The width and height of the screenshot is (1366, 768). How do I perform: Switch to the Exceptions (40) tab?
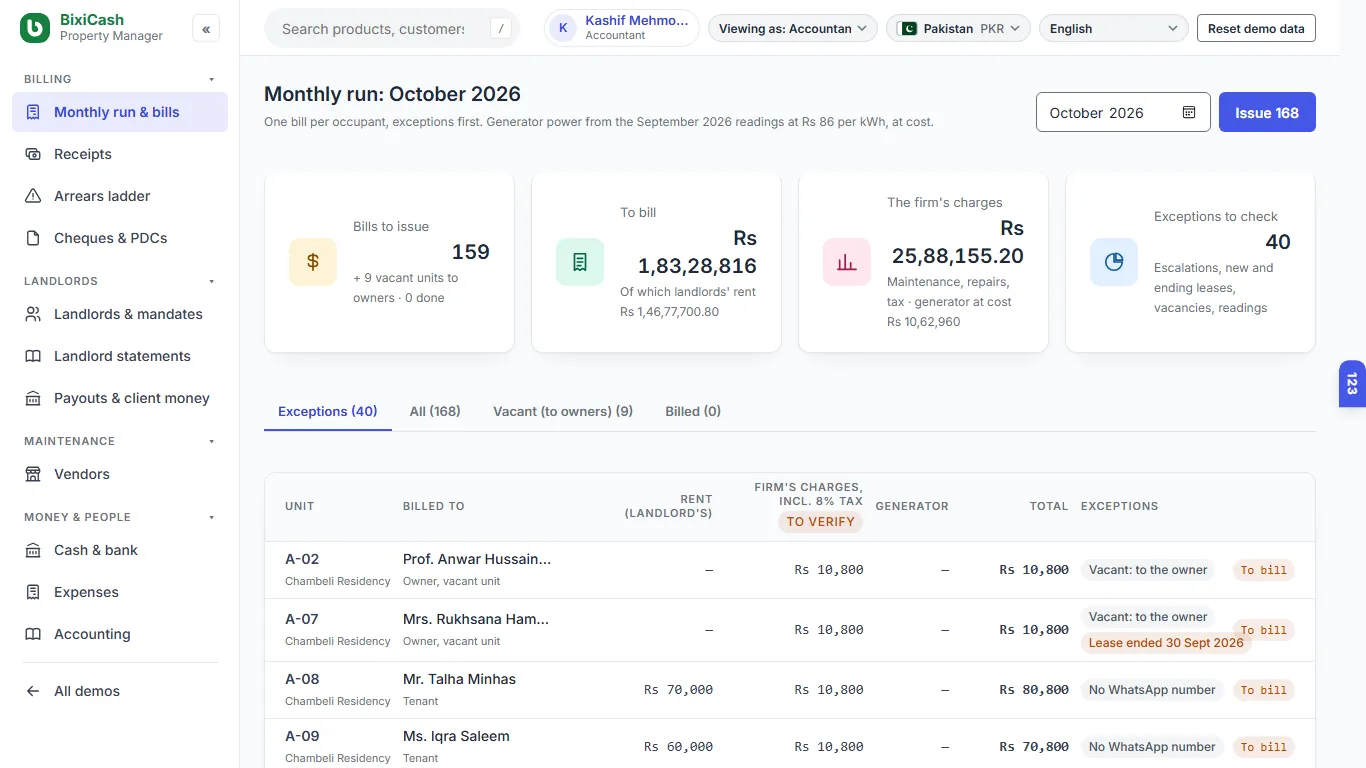[x=328, y=411]
